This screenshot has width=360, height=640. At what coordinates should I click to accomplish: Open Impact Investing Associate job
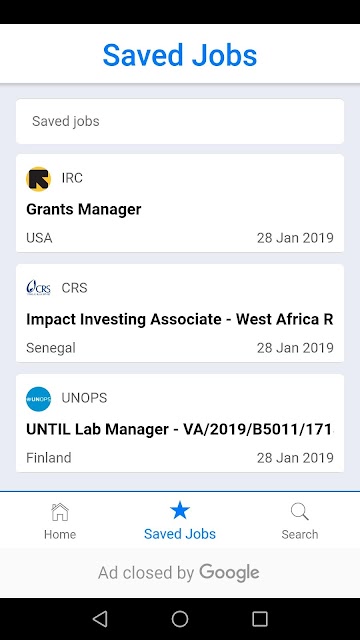pyautogui.click(x=180, y=313)
